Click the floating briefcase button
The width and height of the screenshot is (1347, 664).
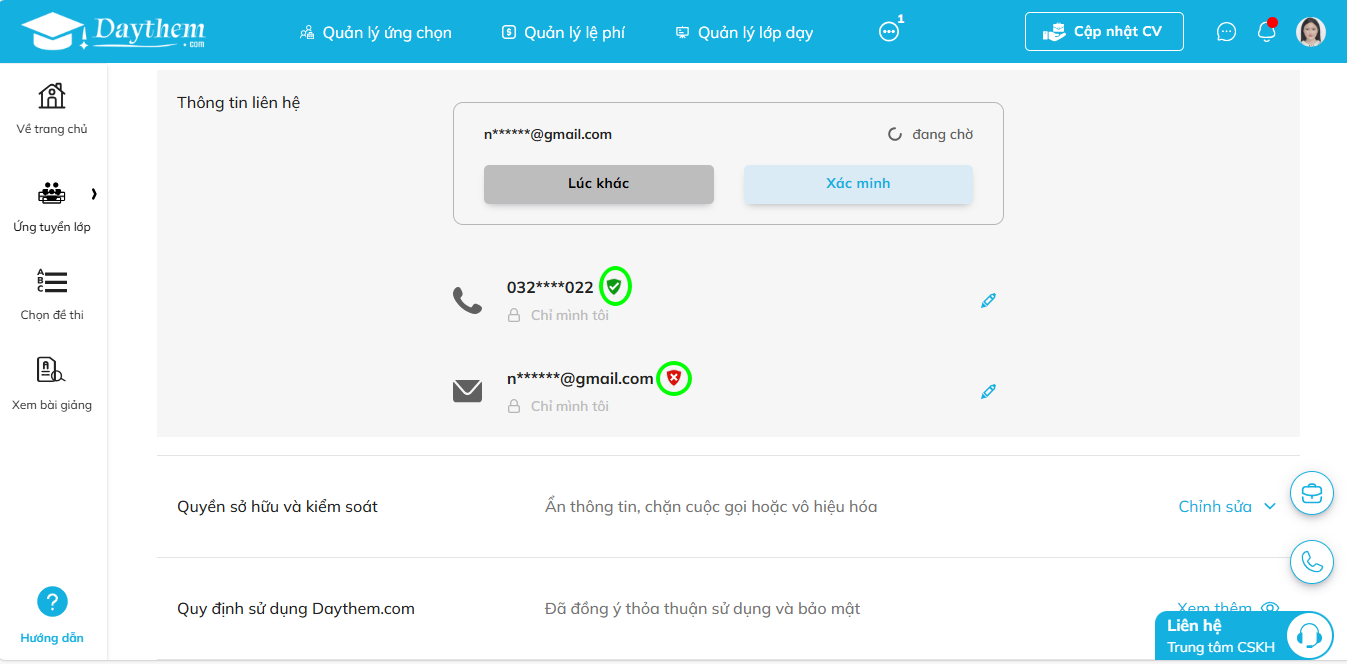pyautogui.click(x=1313, y=494)
